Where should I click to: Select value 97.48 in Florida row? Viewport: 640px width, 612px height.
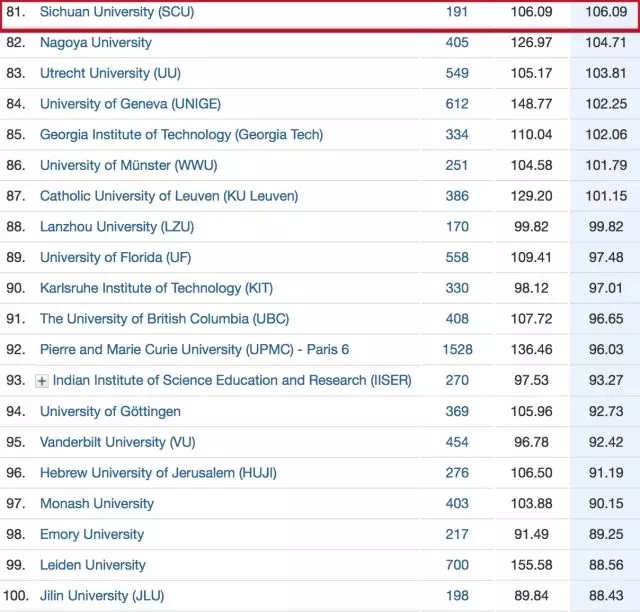pos(606,257)
